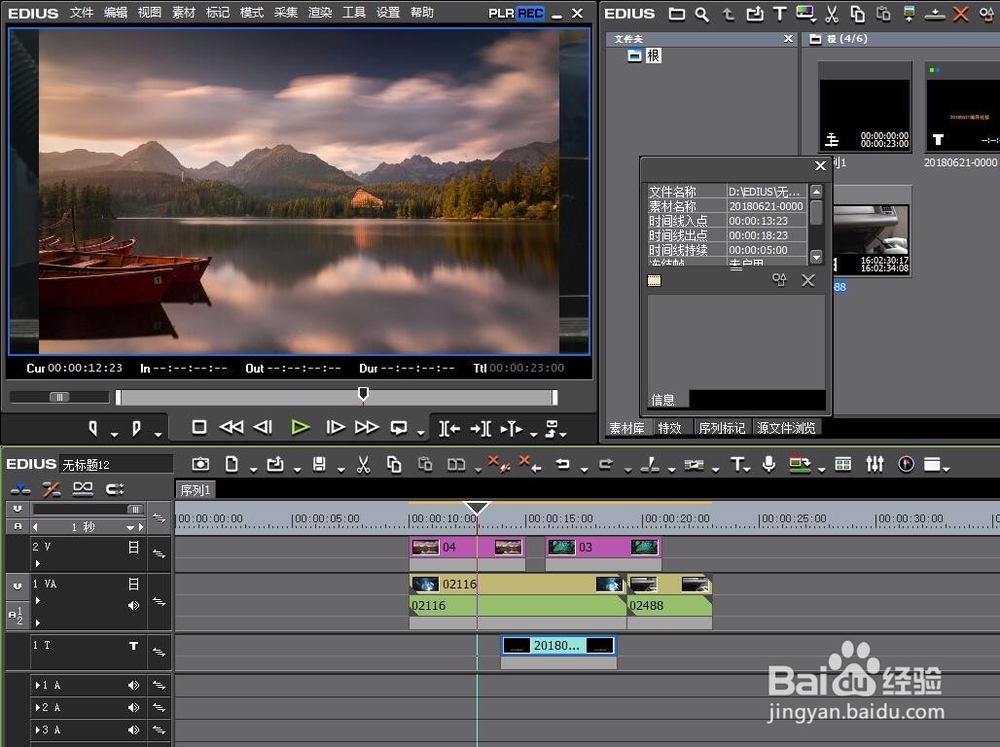Move up one folder in bin

point(728,14)
